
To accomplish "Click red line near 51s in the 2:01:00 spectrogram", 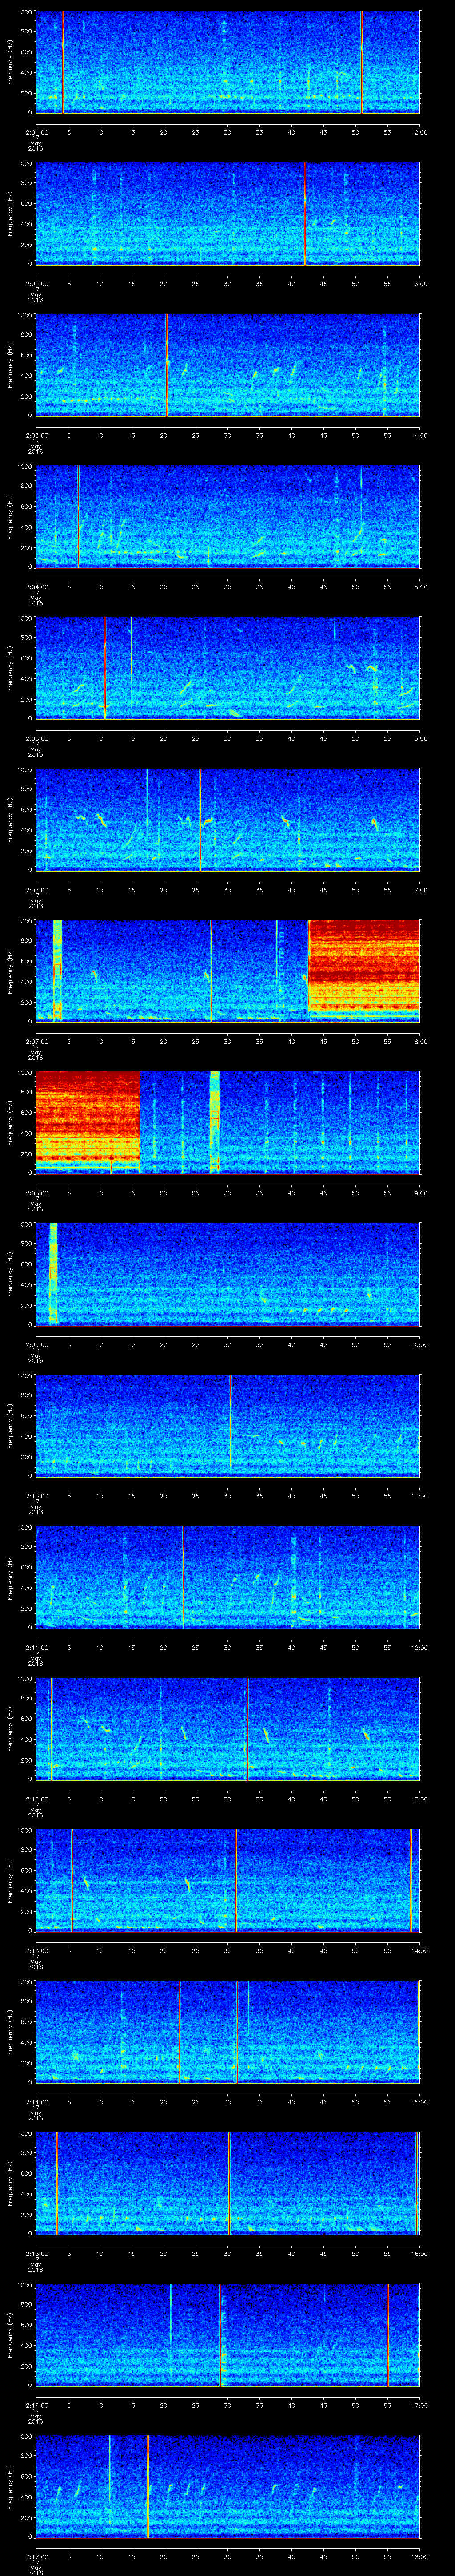I will click(x=362, y=62).
